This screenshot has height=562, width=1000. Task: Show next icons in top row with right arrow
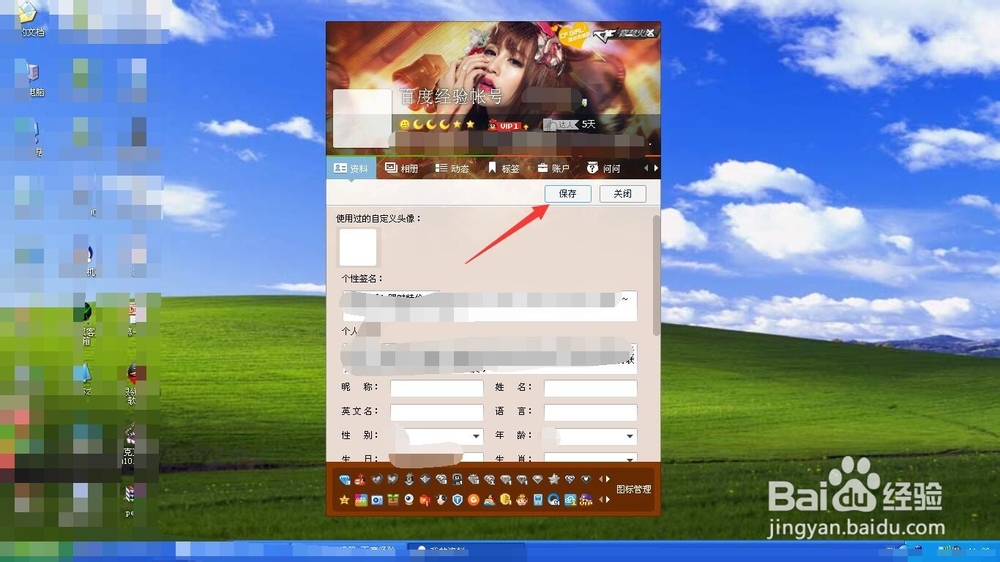[608, 479]
